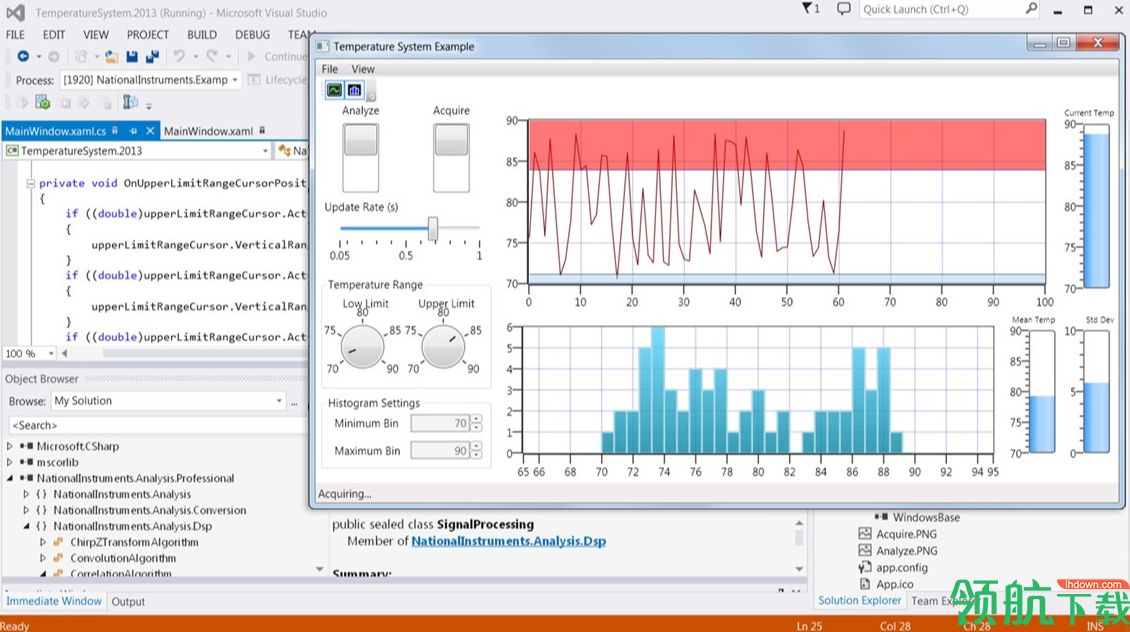Switch to the Immediate Window tab

coord(54,601)
